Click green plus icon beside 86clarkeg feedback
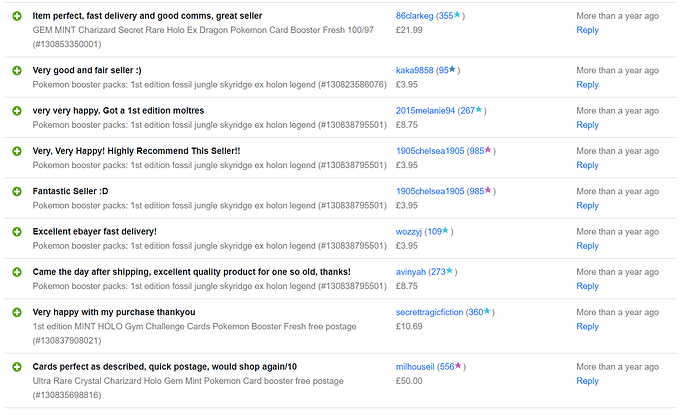 pos(17,16)
